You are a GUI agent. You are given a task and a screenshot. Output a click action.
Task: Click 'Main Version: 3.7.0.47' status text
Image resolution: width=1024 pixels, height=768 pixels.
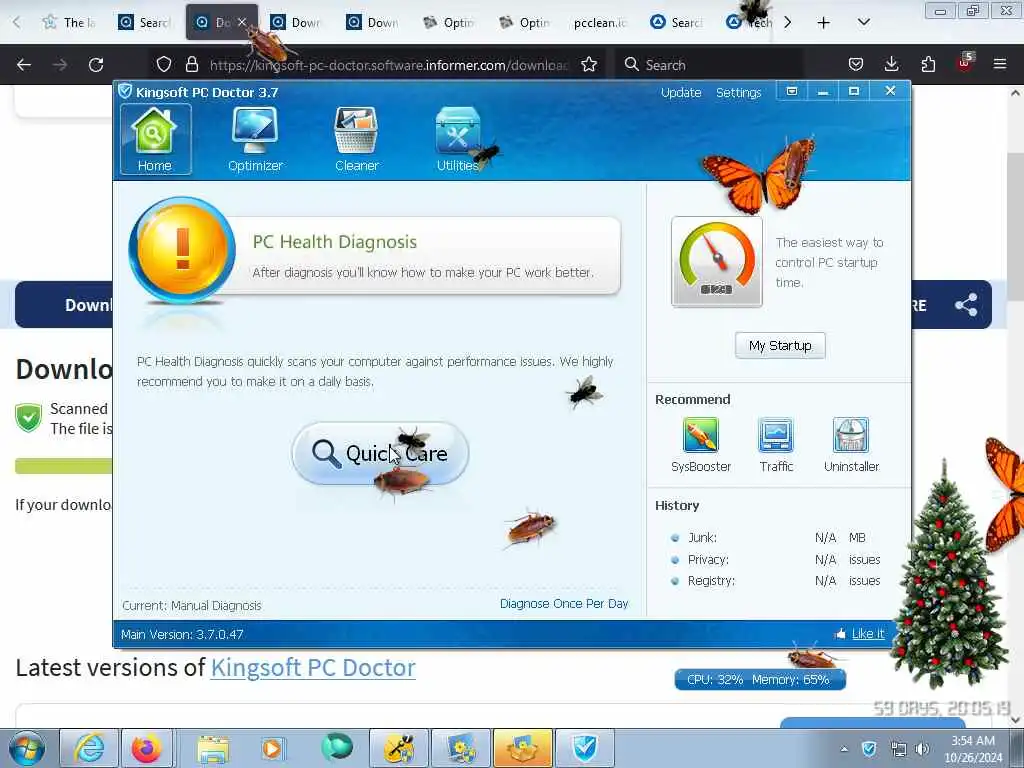182,634
